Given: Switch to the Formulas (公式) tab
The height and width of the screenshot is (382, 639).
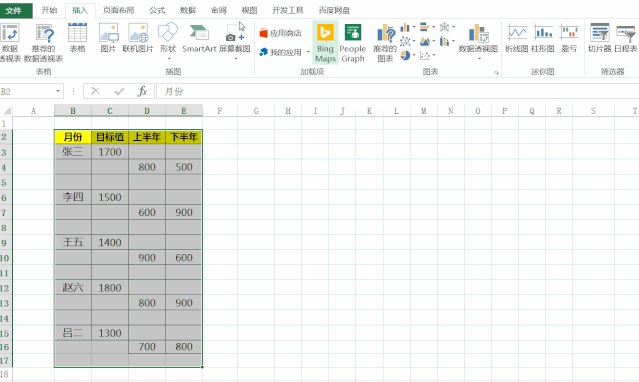Looking at the screenshot, I should [157, 10].
